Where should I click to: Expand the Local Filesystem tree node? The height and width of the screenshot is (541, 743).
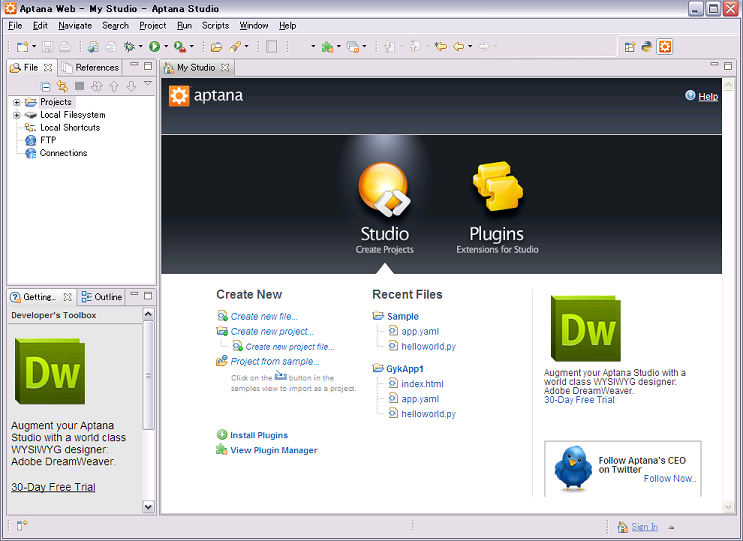pos(17,115)
